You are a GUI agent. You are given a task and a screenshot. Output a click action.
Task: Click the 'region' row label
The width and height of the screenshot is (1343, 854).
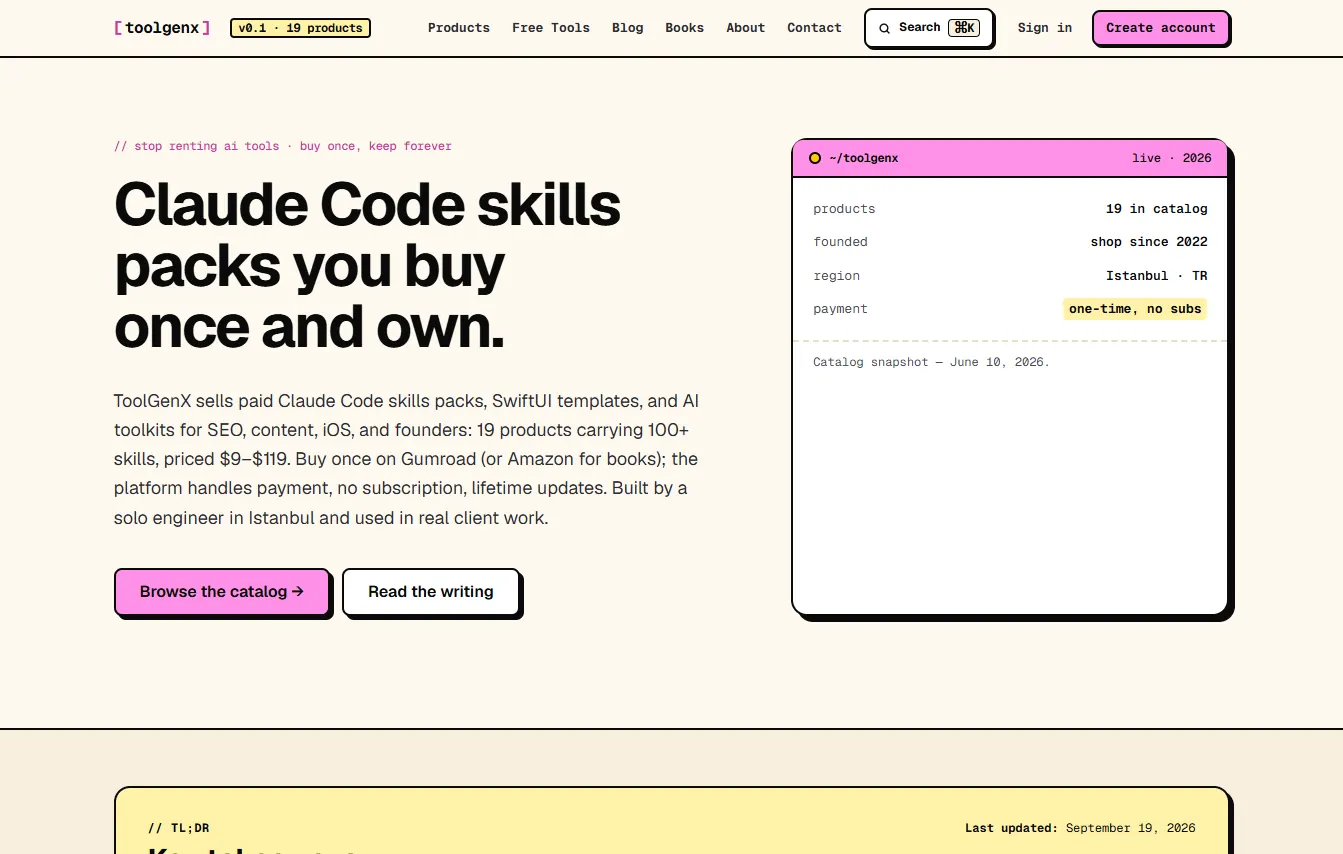pyautogui.click(x=837, y=276)
